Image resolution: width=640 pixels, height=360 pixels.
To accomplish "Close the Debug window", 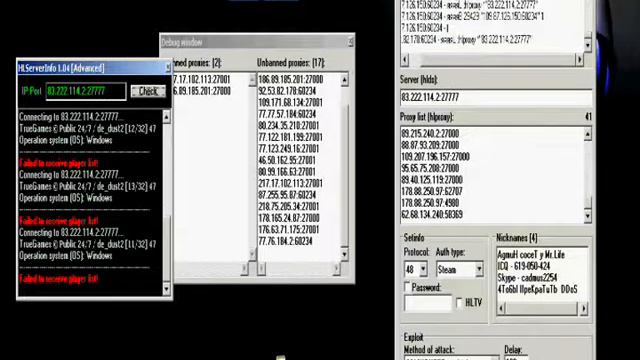I will (350, 42).
